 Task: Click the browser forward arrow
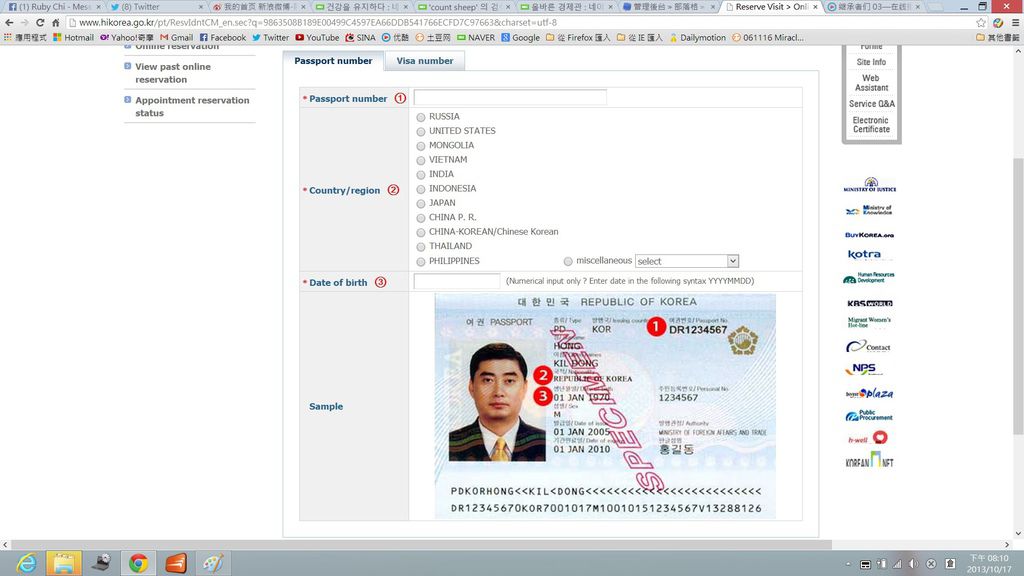click(x=24, y=22)
